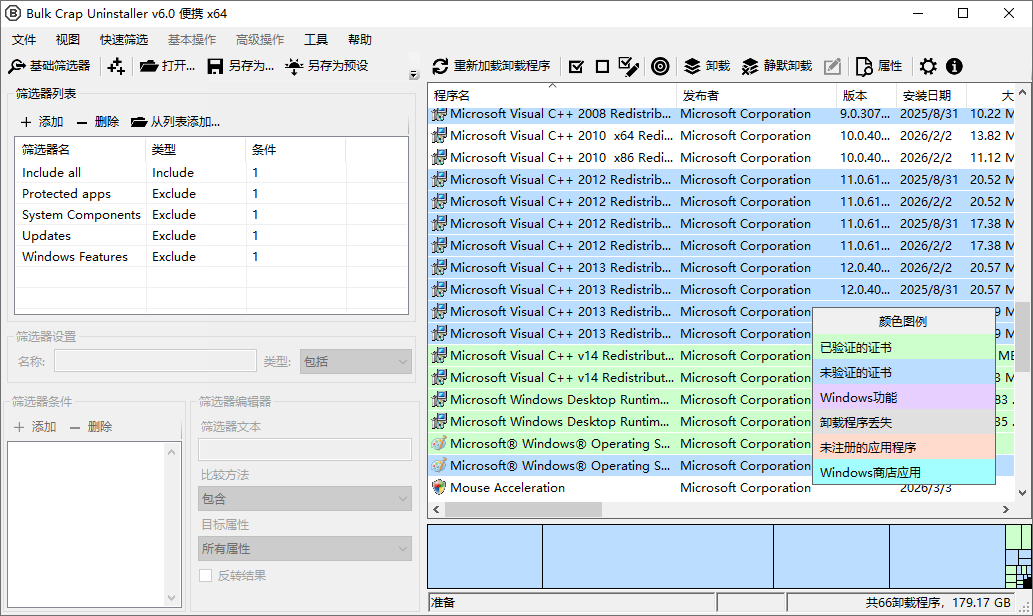This screenshot has width=1033, height=616.
Task: Run uninstall on selected programs
Action: 705,66
